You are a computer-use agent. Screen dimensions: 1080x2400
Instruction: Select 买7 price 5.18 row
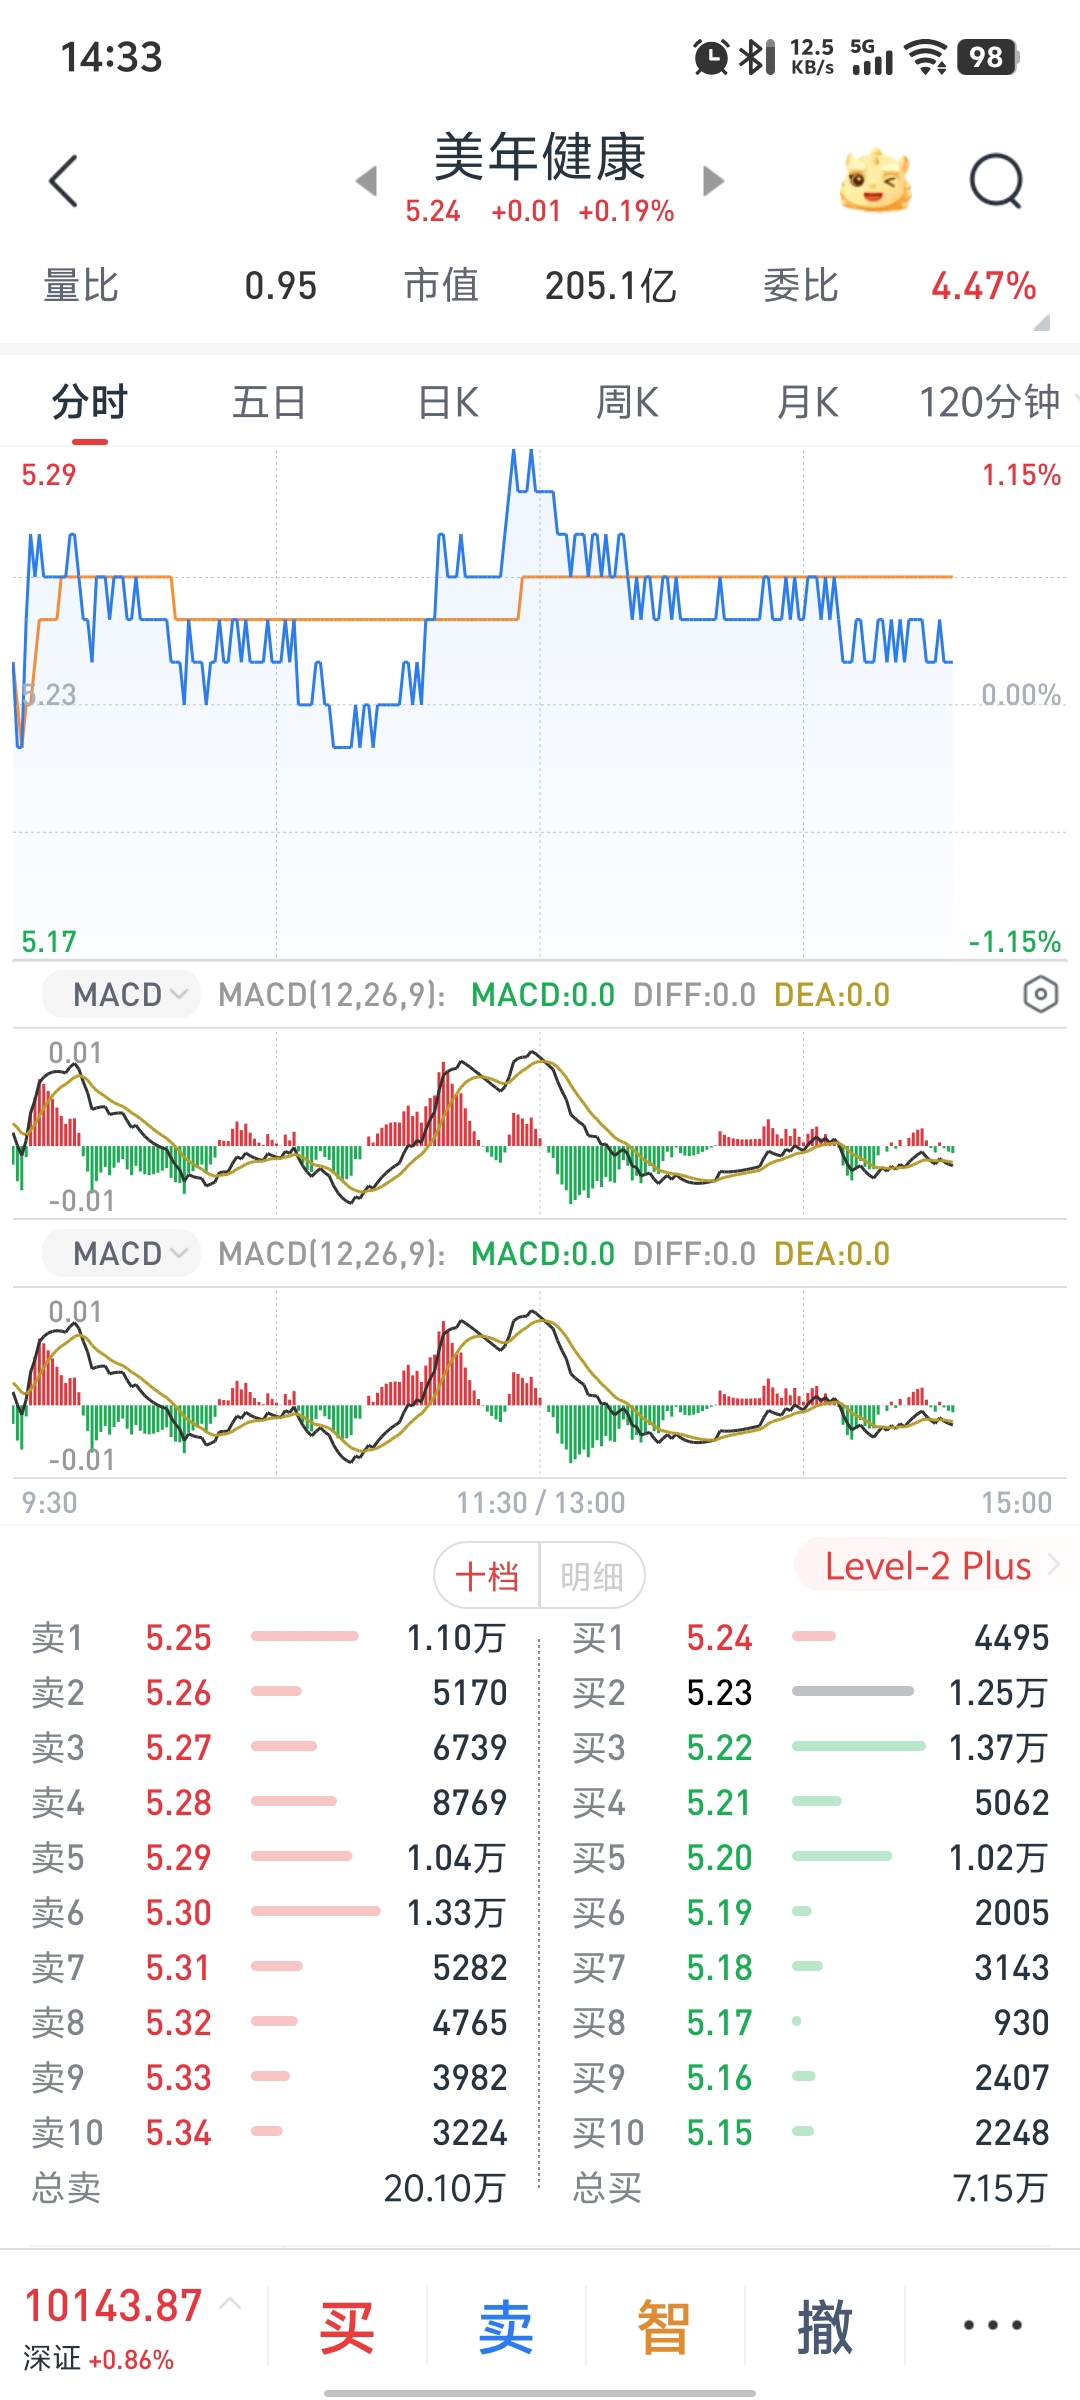click(810, 1967)
